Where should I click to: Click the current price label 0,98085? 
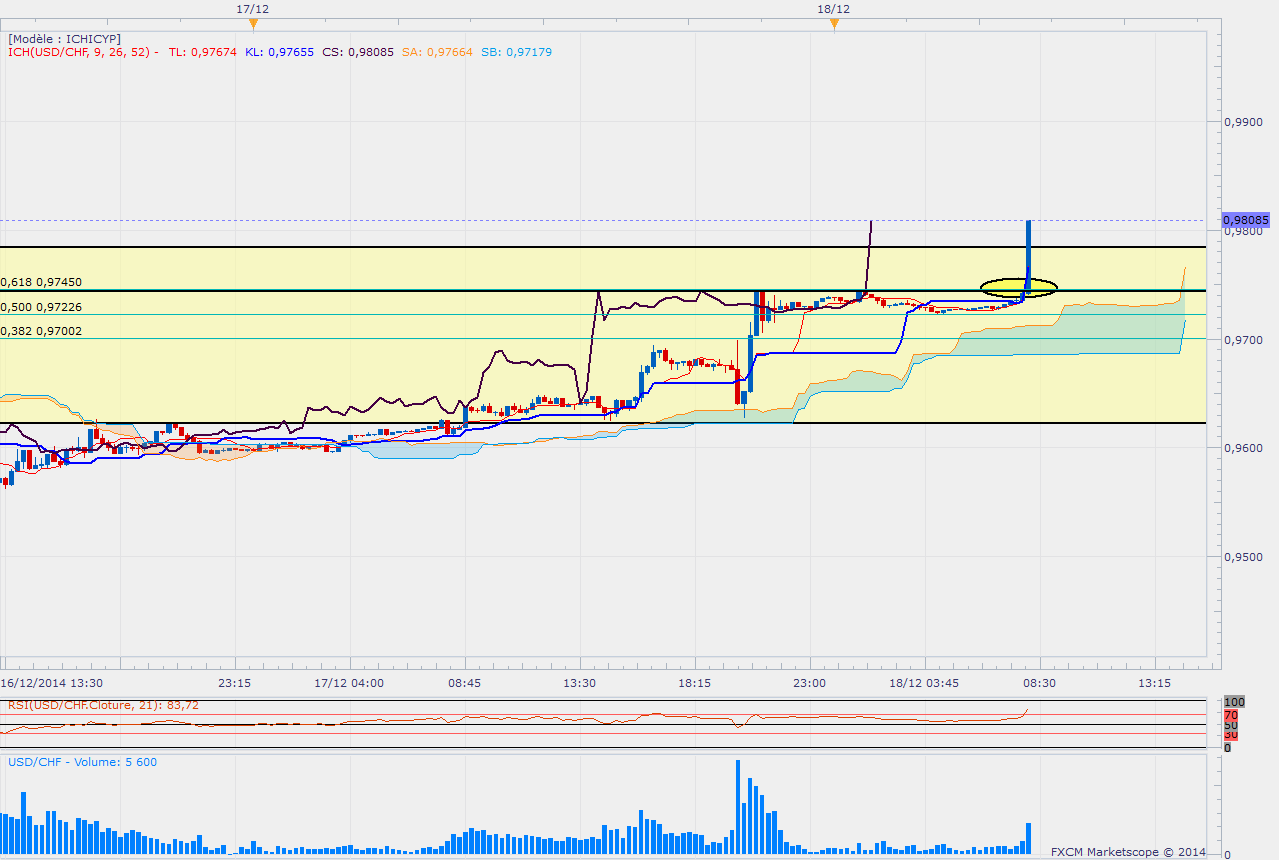(x=1245, y=219)
